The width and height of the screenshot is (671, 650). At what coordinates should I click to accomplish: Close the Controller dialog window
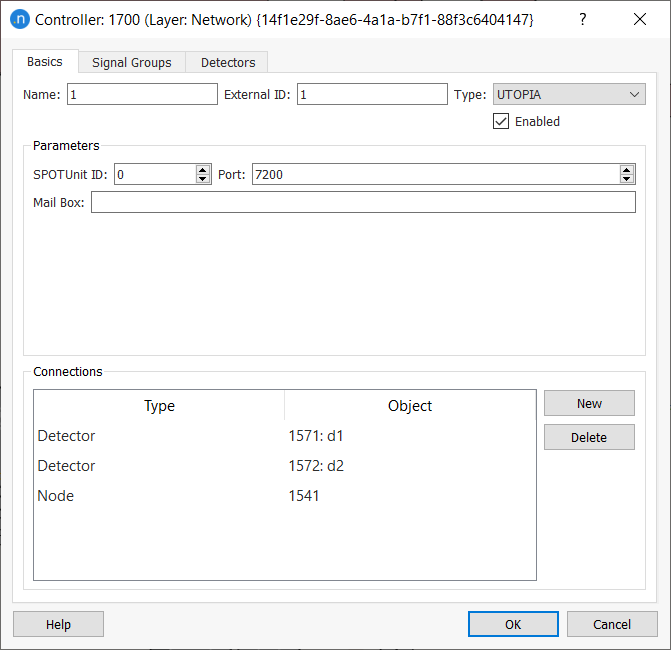click(x=638, y=19)
